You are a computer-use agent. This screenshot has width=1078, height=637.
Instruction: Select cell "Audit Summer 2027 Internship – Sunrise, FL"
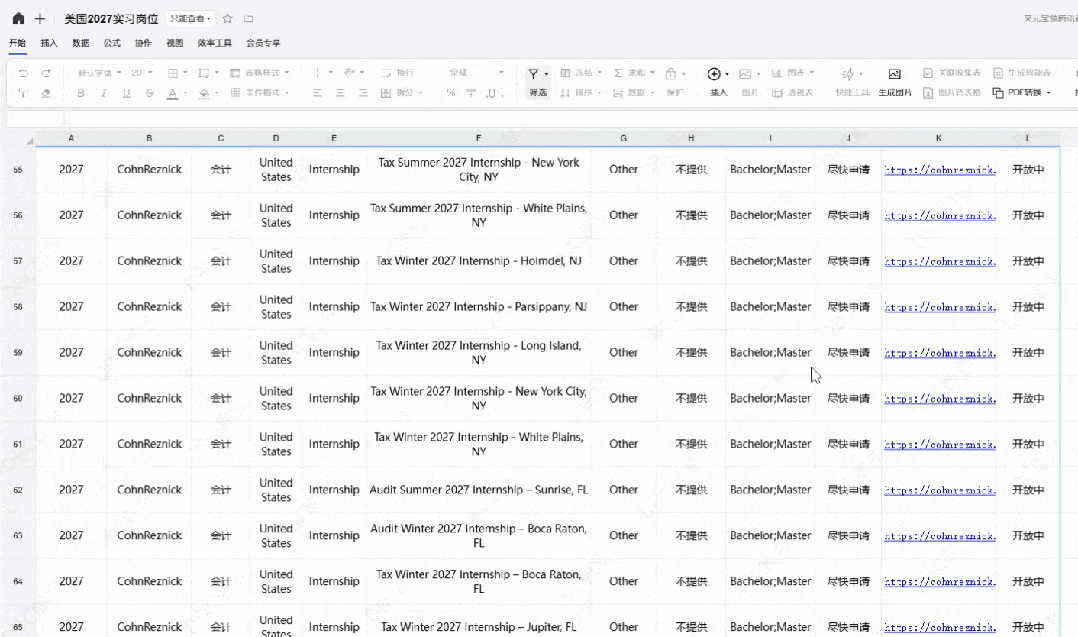pos(478,490)
